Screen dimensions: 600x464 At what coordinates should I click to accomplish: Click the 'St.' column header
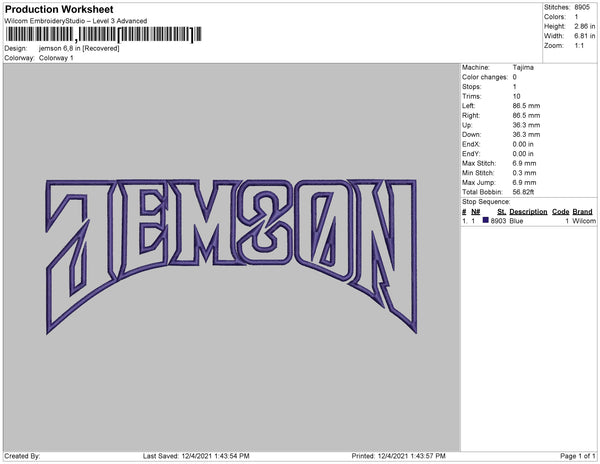tap(501, 212)
